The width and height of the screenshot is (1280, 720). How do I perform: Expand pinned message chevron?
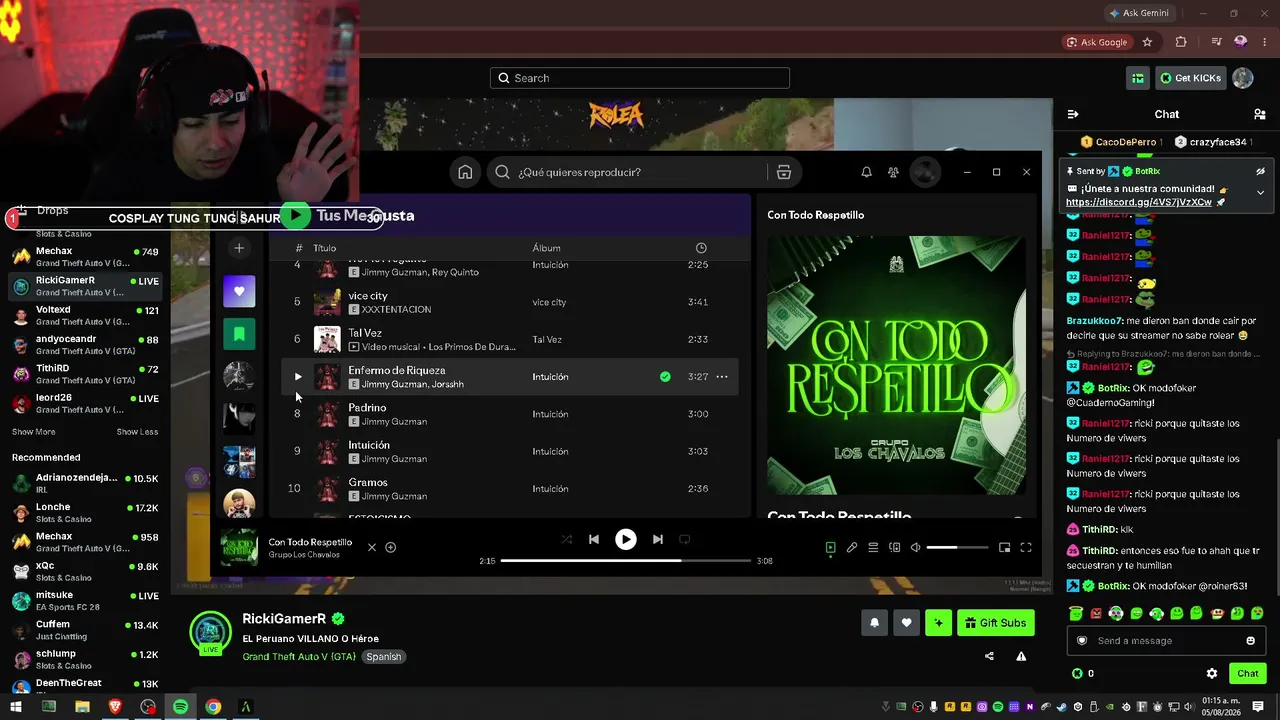[x=1261, y=192]
